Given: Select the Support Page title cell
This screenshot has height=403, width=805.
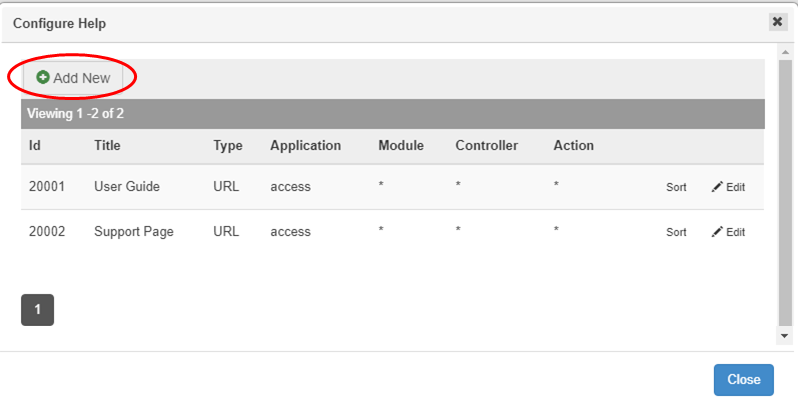Looking at the screenshot, I should [133, 231].
